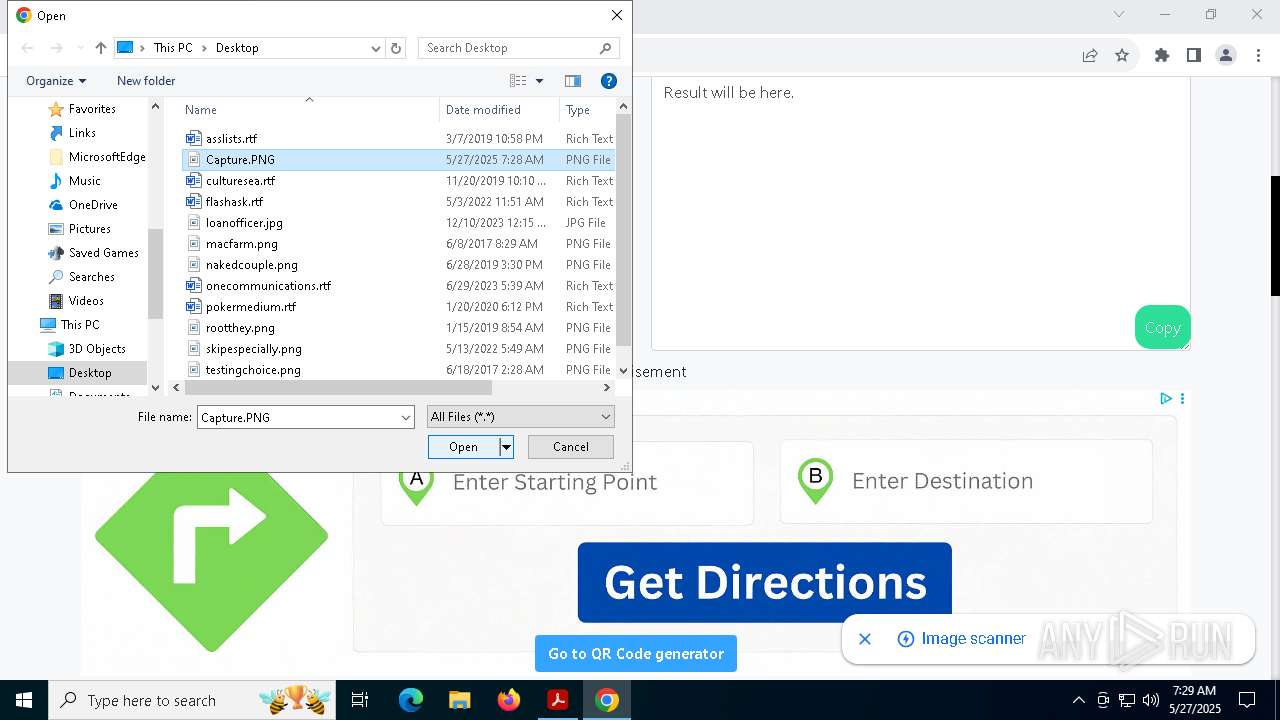Open File Explorer from taskbar
The height and width of the screenshot is (720, 1280).
click(459, 700)
